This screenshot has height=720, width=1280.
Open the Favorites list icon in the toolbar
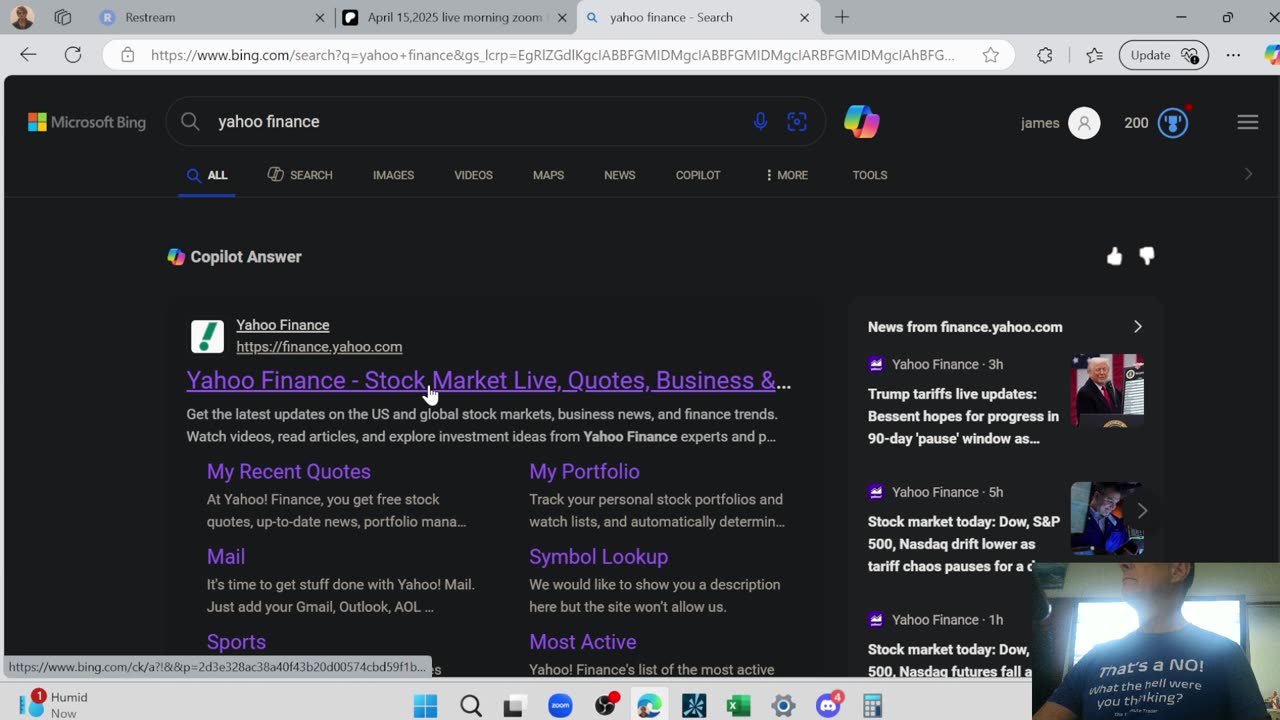coord(1094,55)
